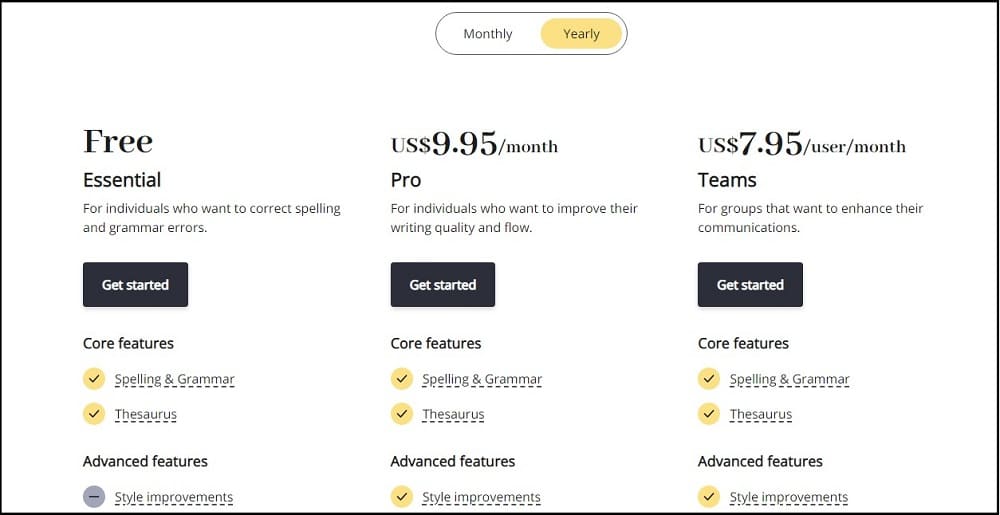The image size is (1000, 515).
Task: Click Thesaurus checkmark icon in Teams column
Action: click(x=709, y=414)
